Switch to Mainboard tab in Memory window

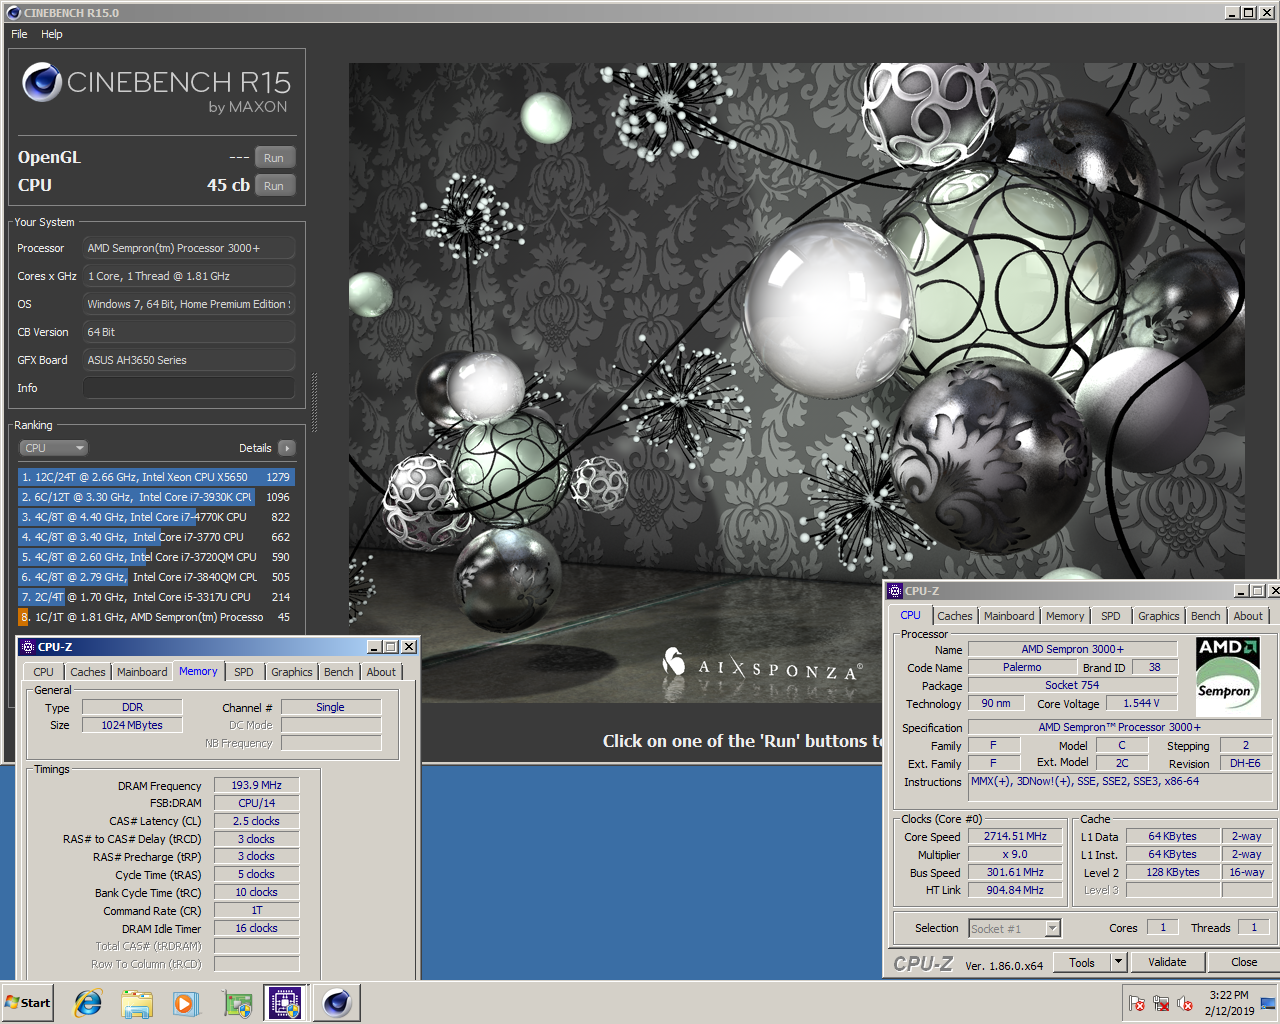[x=142, y=672]
